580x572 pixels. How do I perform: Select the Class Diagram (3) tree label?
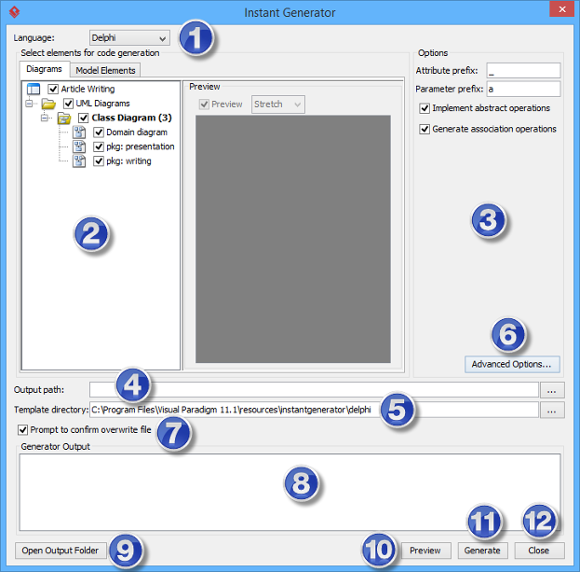[132, 118]
